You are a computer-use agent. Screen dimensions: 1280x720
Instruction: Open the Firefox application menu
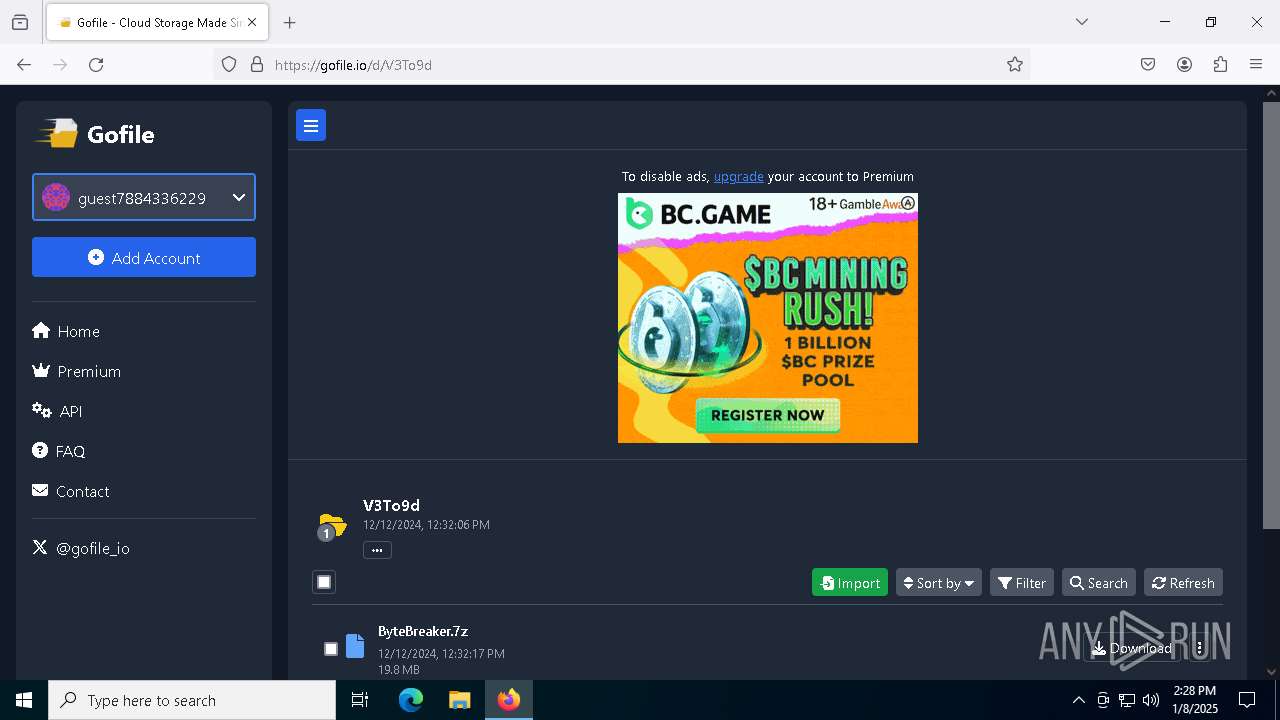click(1256, 64)
